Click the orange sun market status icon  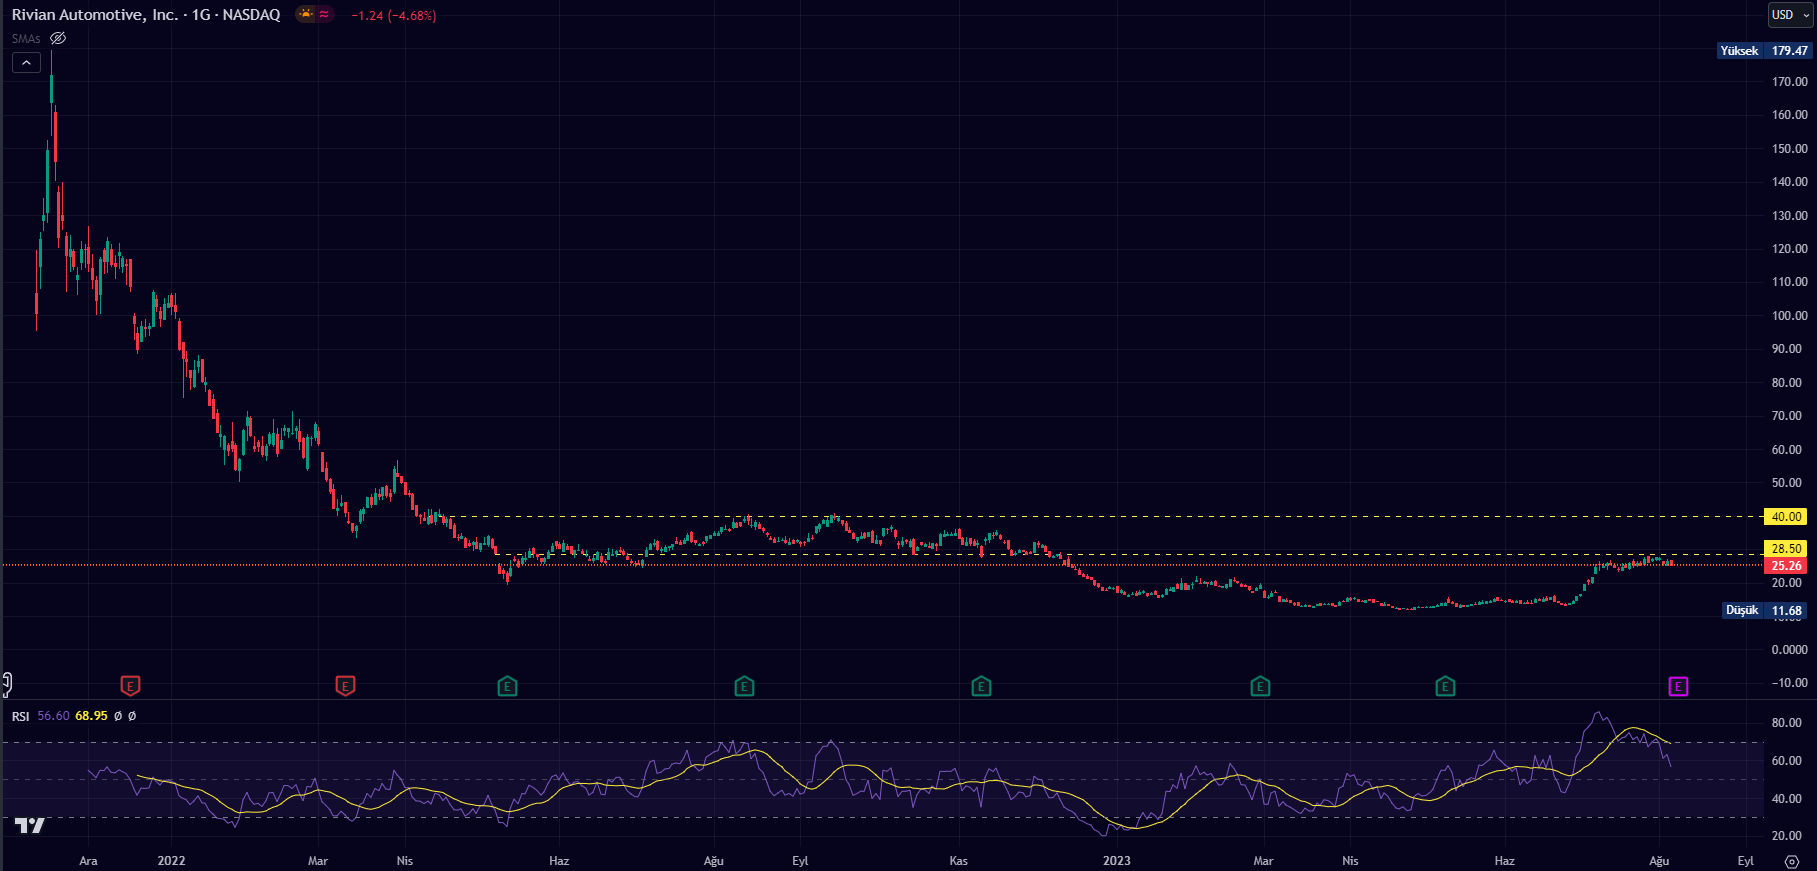pyautogui.click(x=306, y=14)
